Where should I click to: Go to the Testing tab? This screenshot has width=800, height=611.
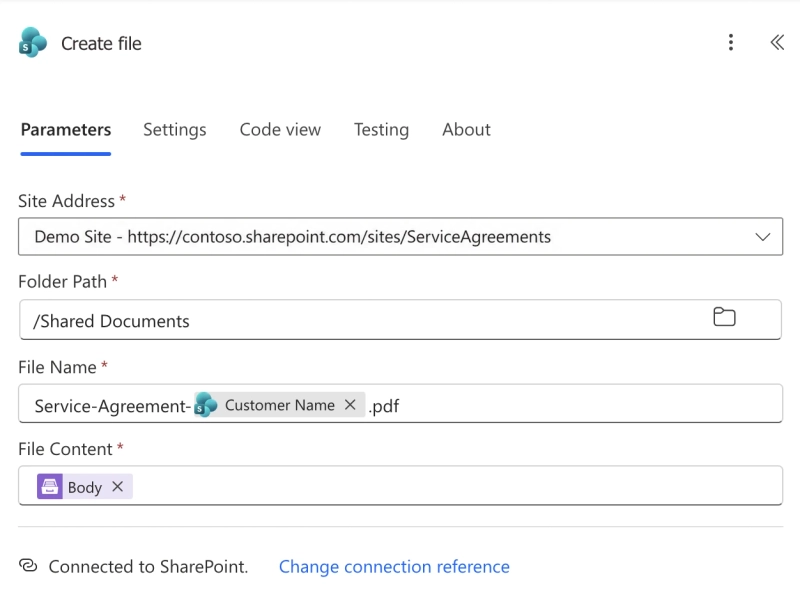[x=381, y=130]
